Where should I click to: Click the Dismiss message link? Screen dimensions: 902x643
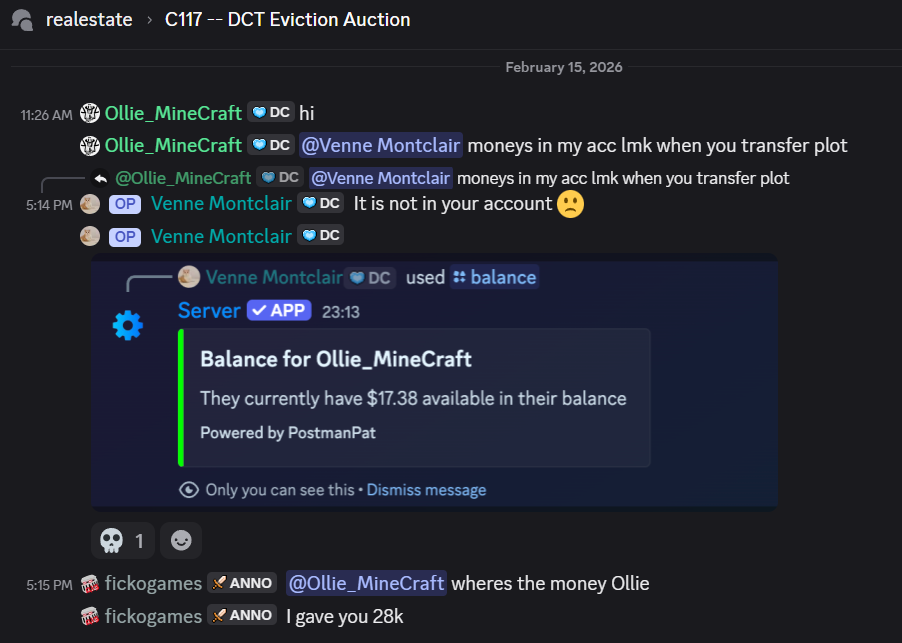pyautogui.click(x=426, y=490)
